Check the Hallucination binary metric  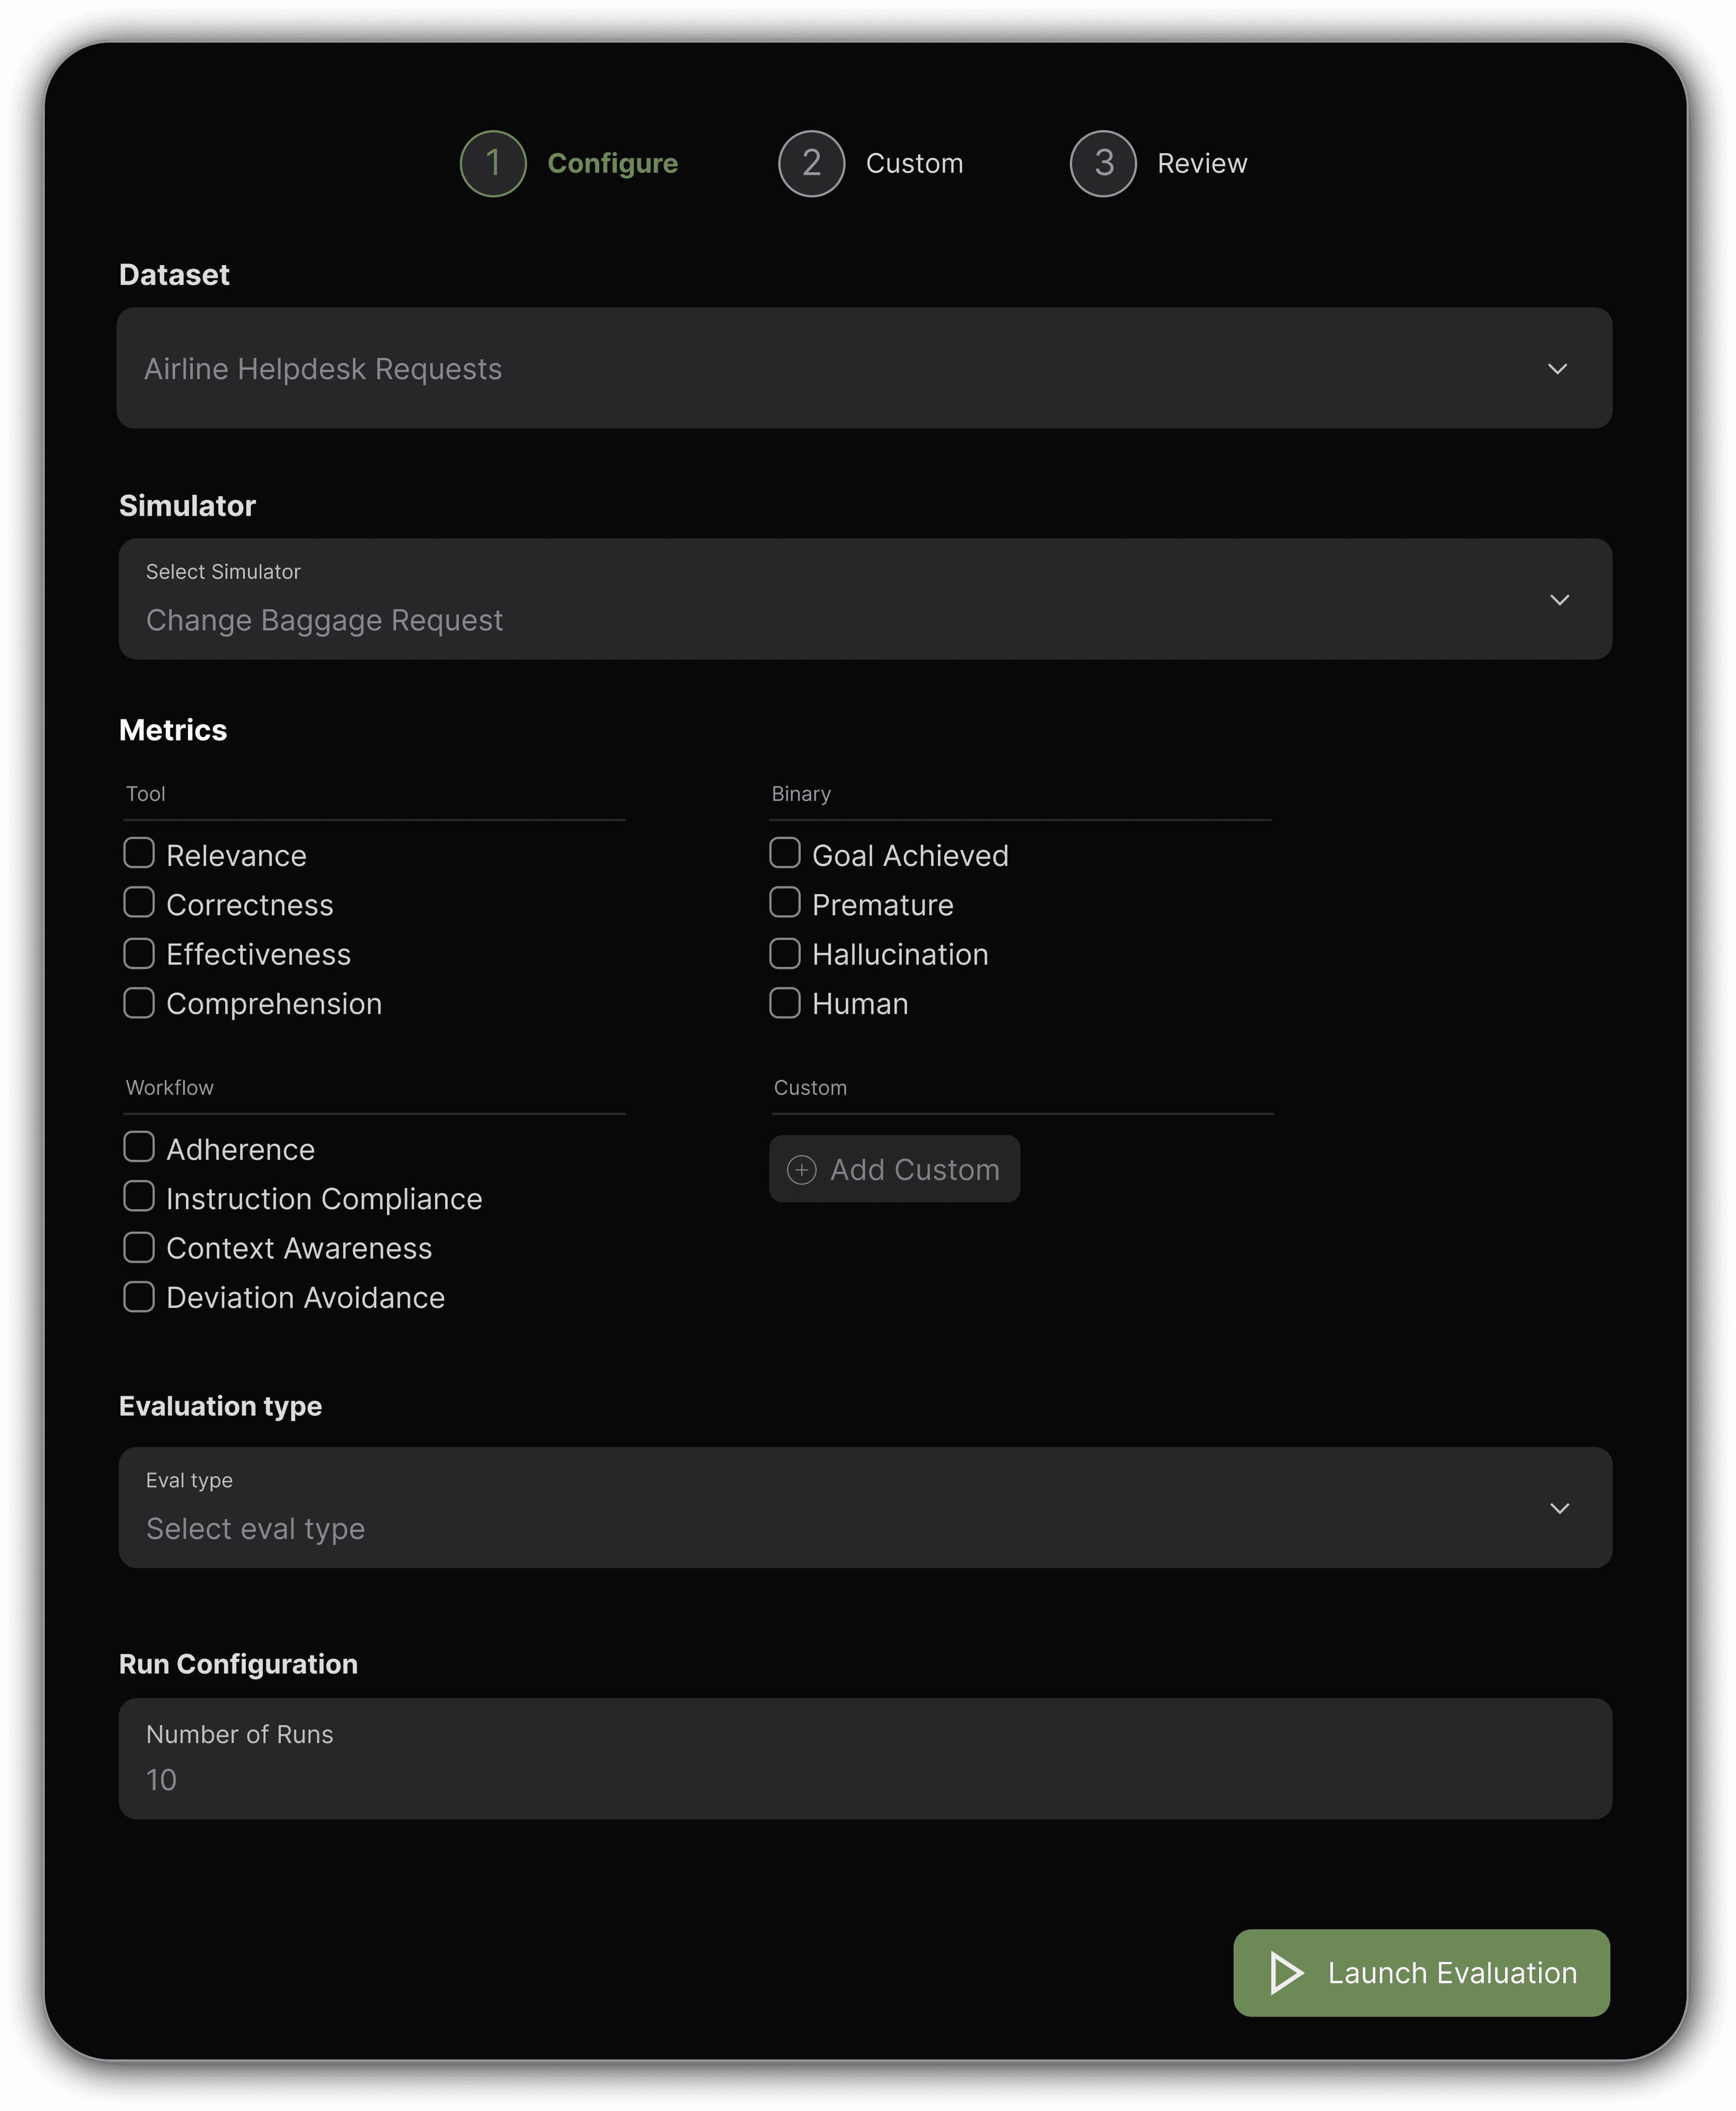785,953
